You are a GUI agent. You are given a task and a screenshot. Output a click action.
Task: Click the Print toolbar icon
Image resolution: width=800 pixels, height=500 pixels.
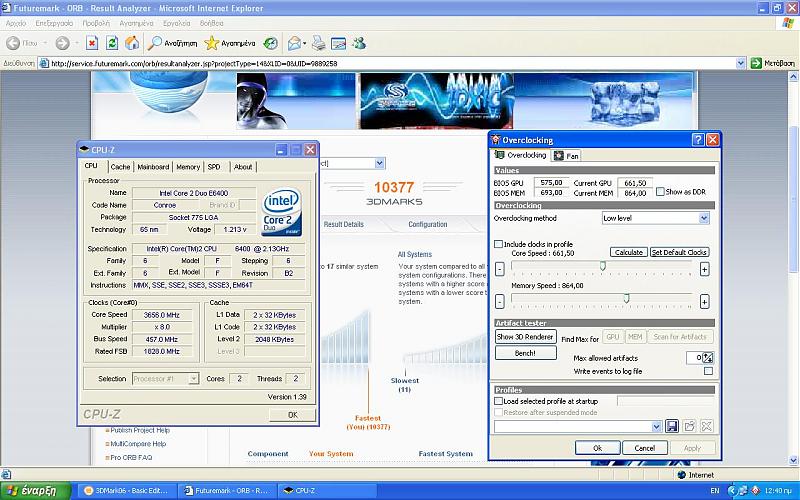pyautogui.click(x=319, y=43)
